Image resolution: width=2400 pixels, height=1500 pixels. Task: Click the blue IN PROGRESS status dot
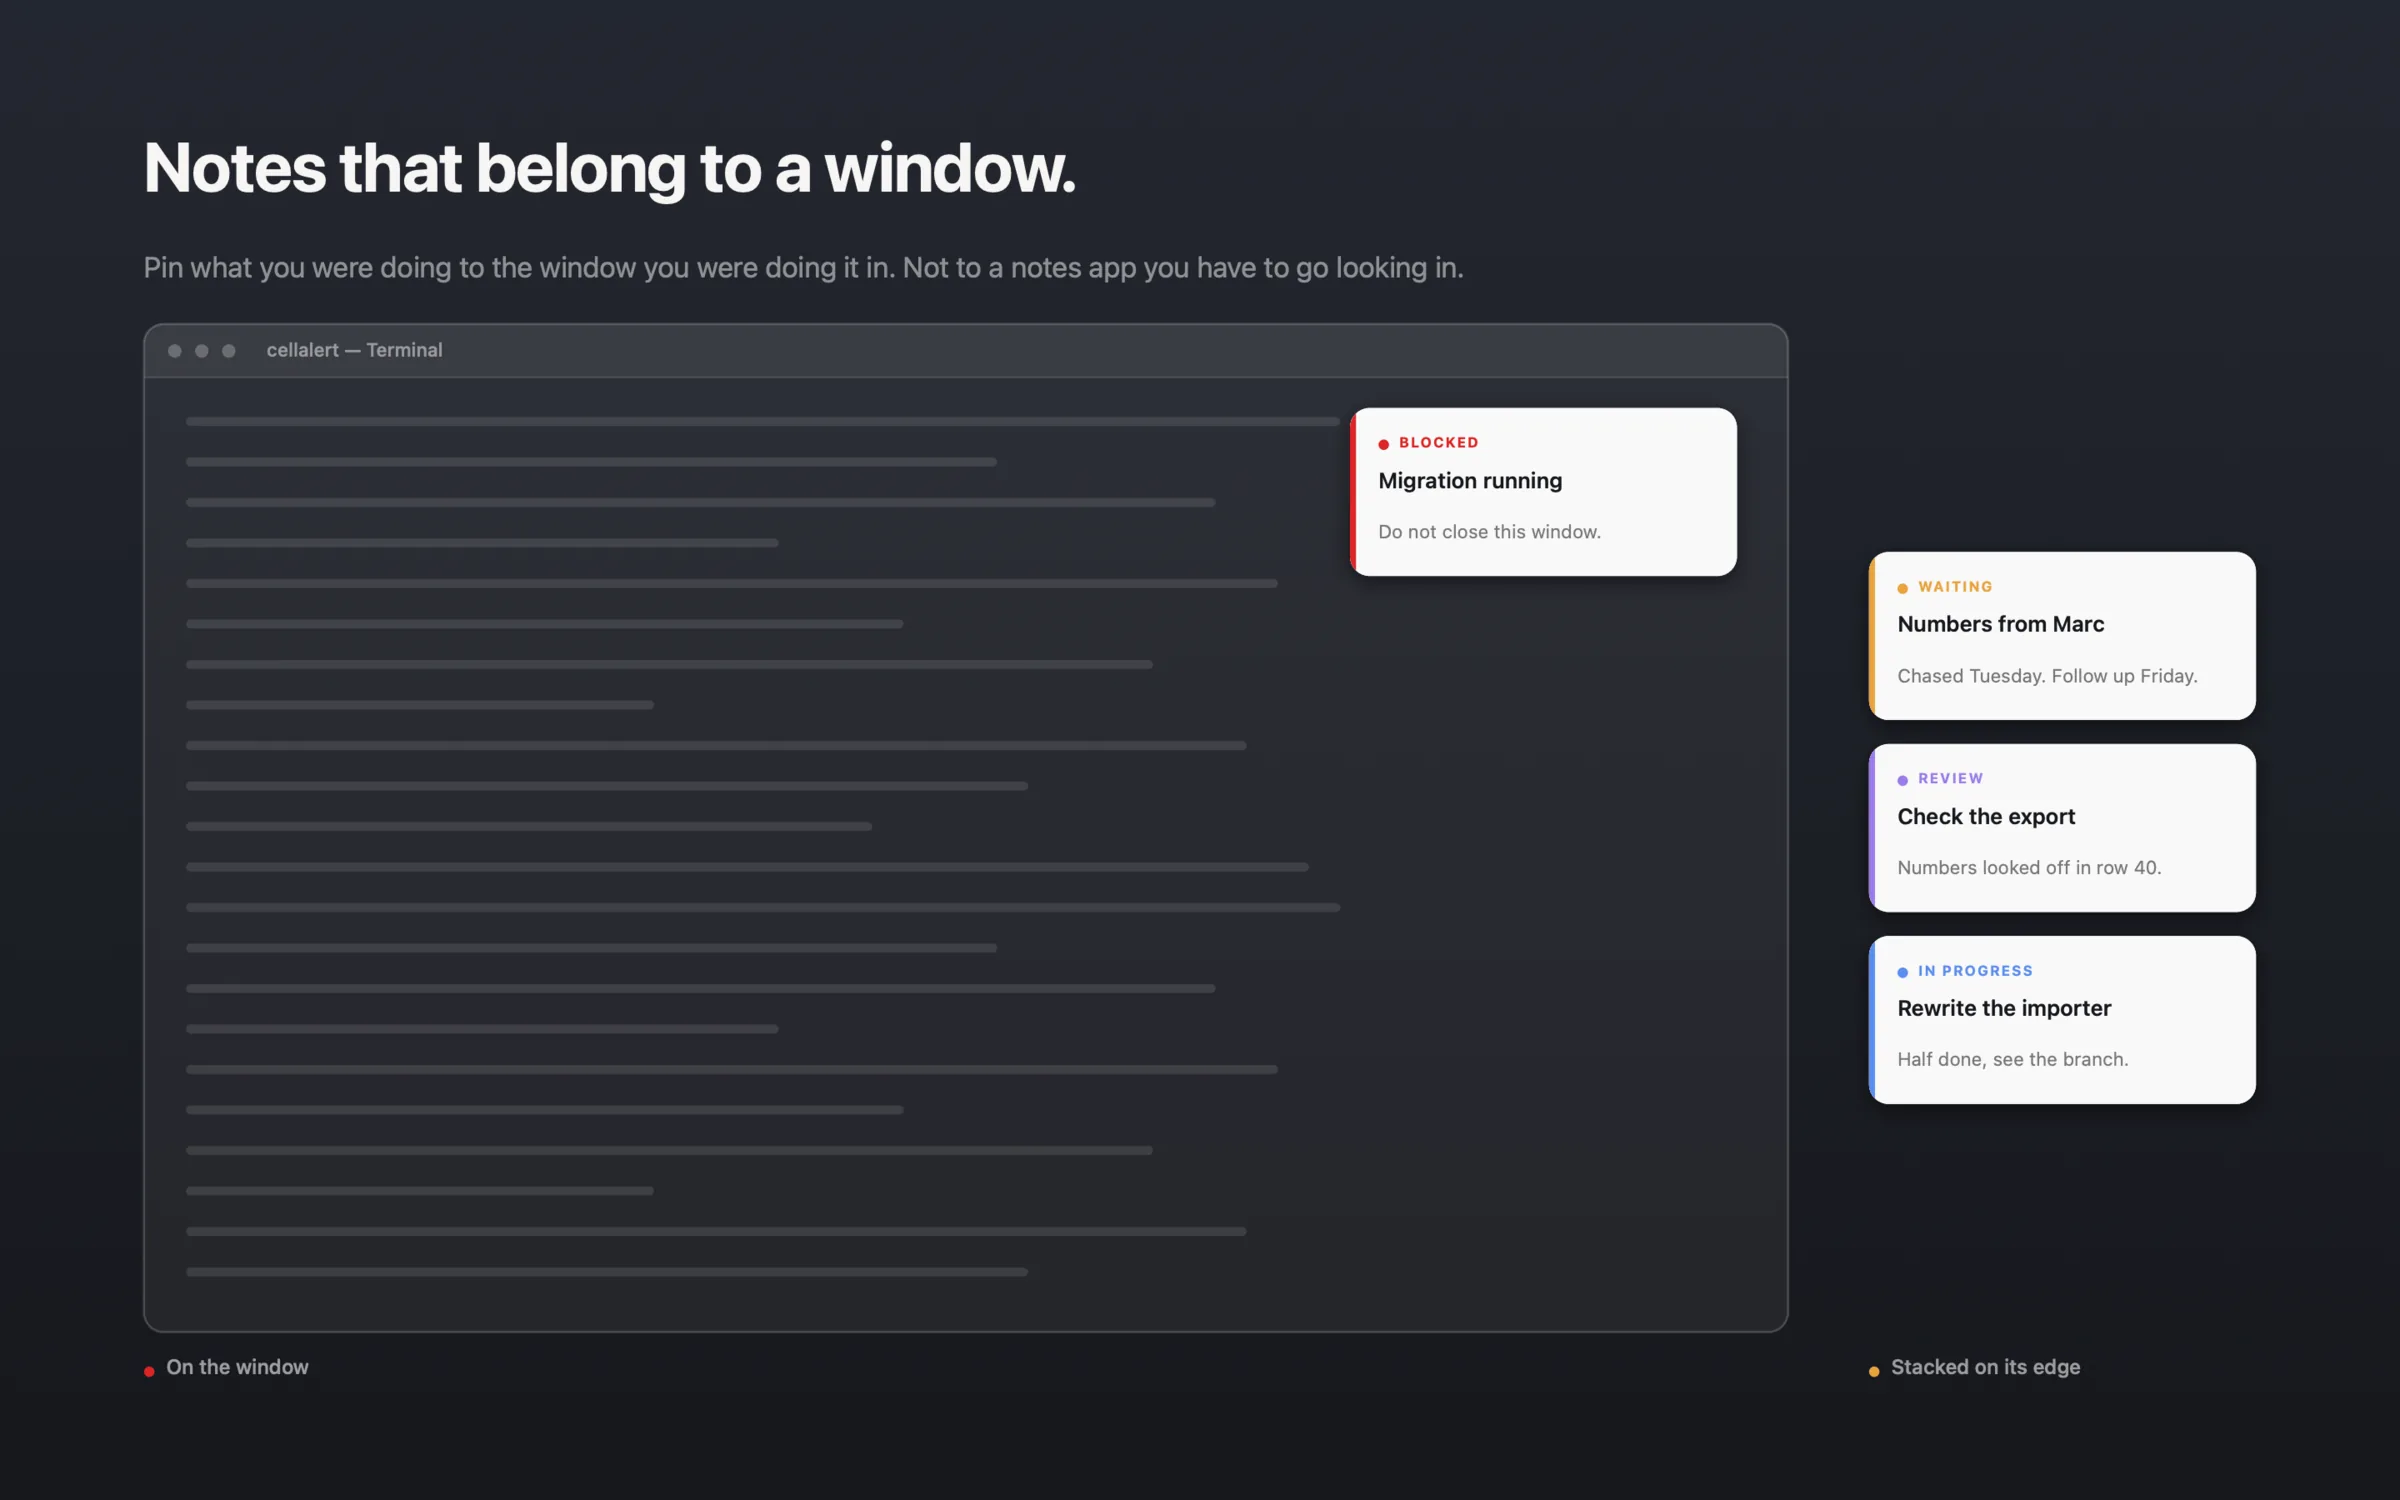tap(1902, 972)
